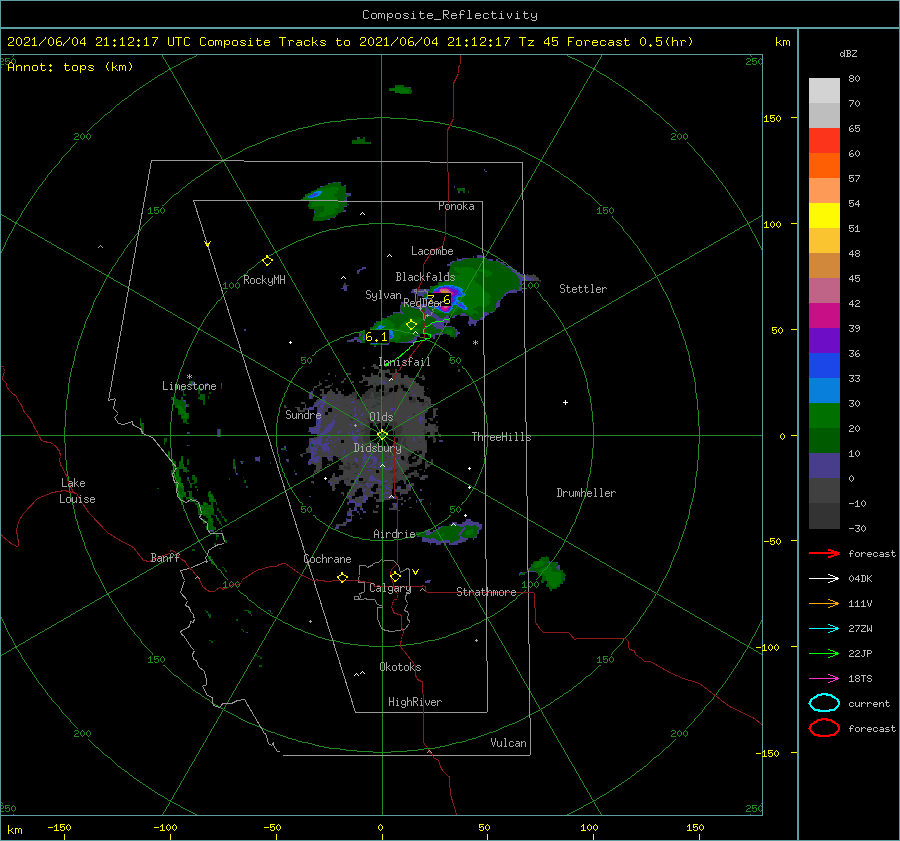Screen dimensions: 900x841
Task: Click the Composite_Reflectivity title
Action: (x=450, y=15)
